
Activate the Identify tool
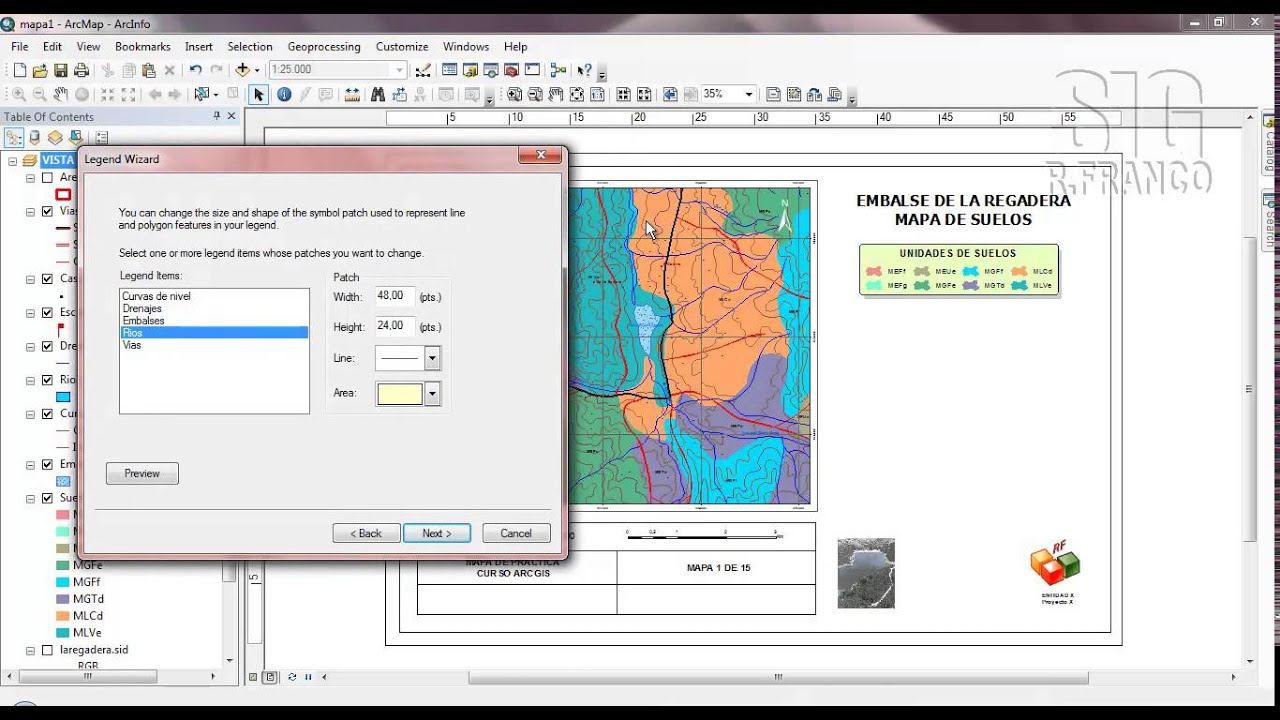point(284,94)
